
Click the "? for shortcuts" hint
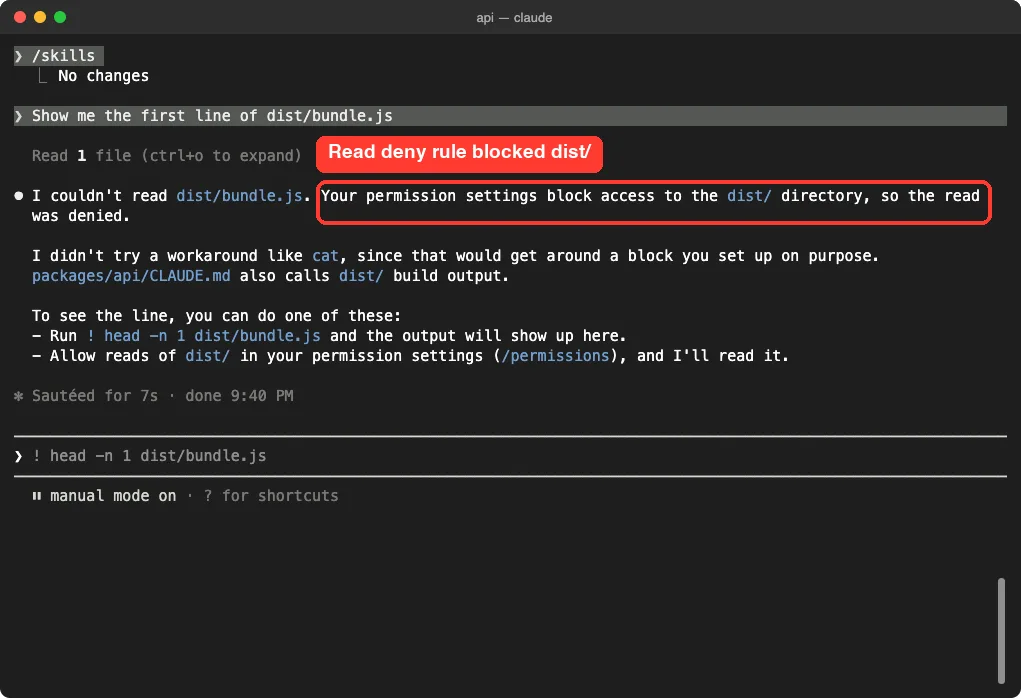[271, 496]
